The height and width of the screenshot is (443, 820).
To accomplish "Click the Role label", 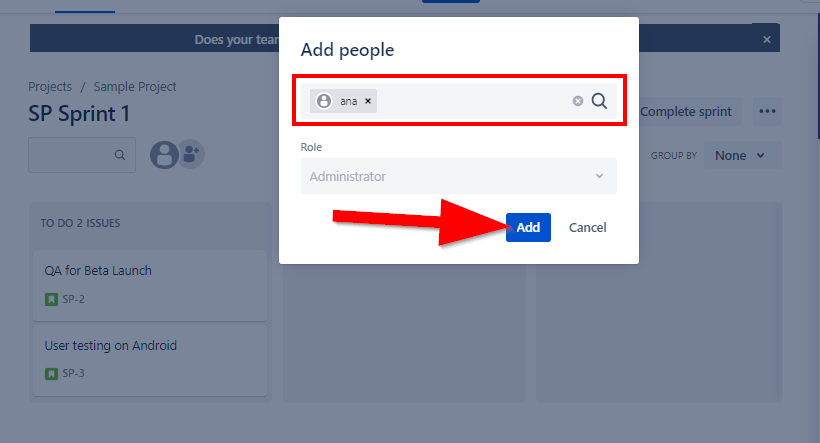I will tap(311, 147).
